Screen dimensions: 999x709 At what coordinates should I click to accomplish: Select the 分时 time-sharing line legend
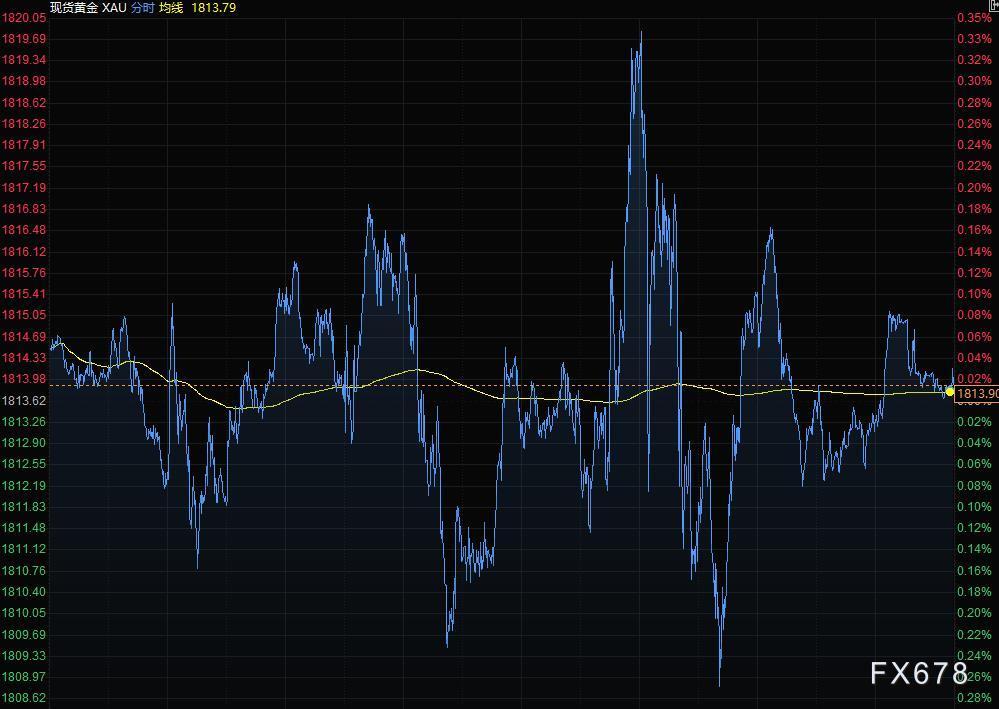pos(142,8)
